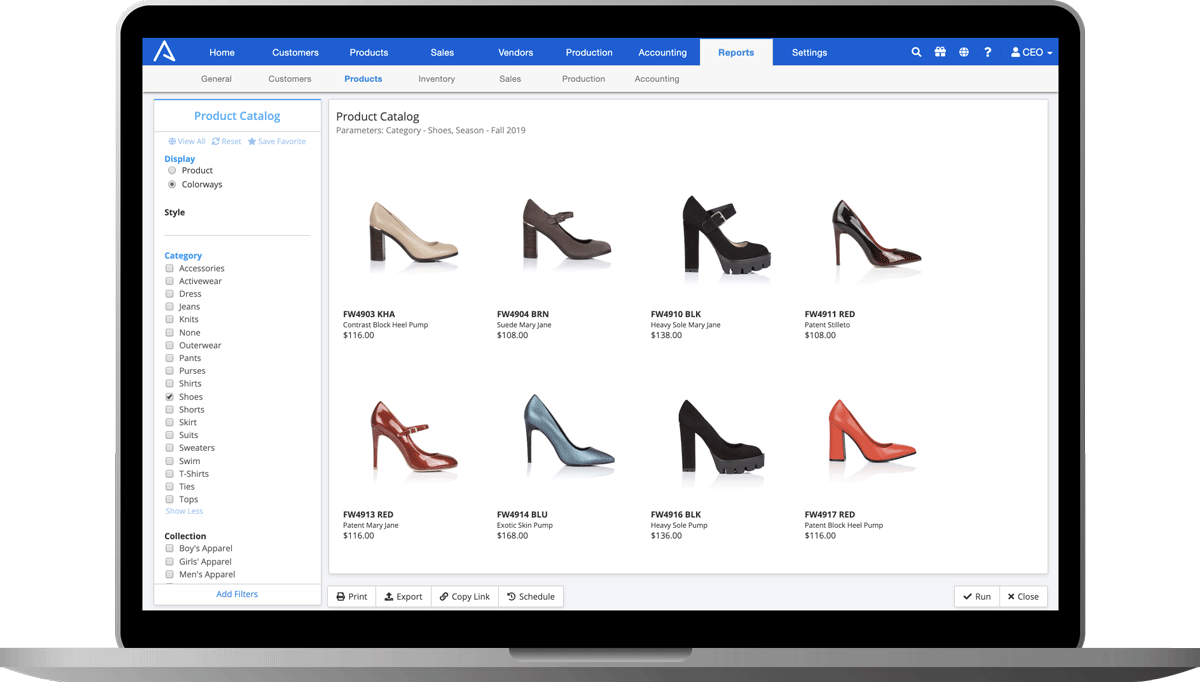Collapse categories with Show Less
The width and height of the screenshot is (1200, 682).
click(184, 511)
